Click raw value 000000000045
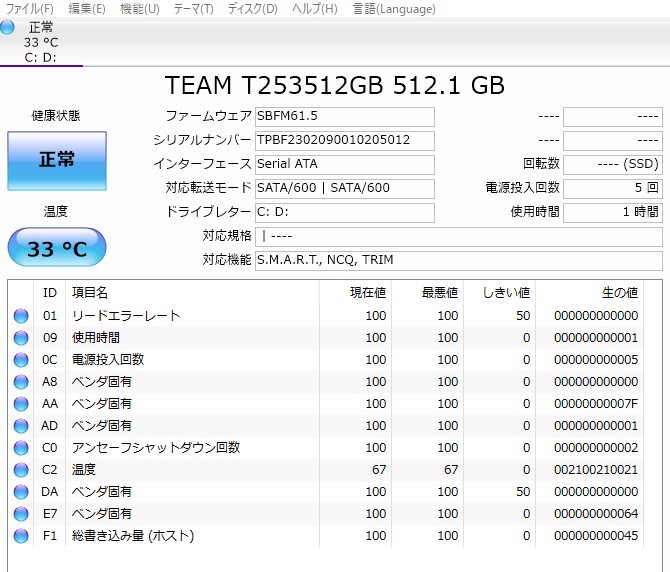This screenshot has width=670, height=572. pyautogui.click(x=596, y=536)
